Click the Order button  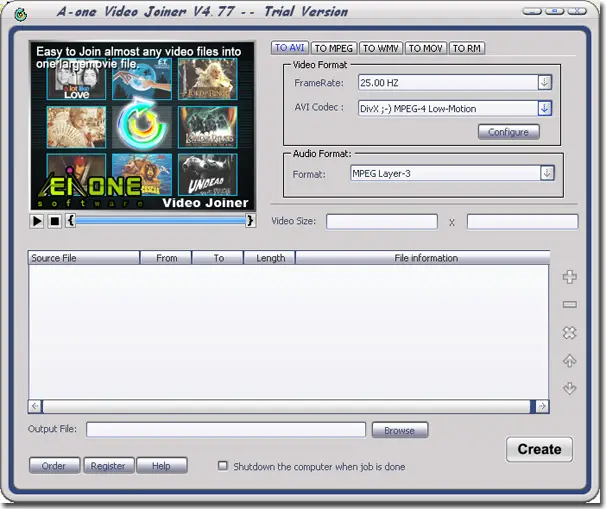coord(54,466)
